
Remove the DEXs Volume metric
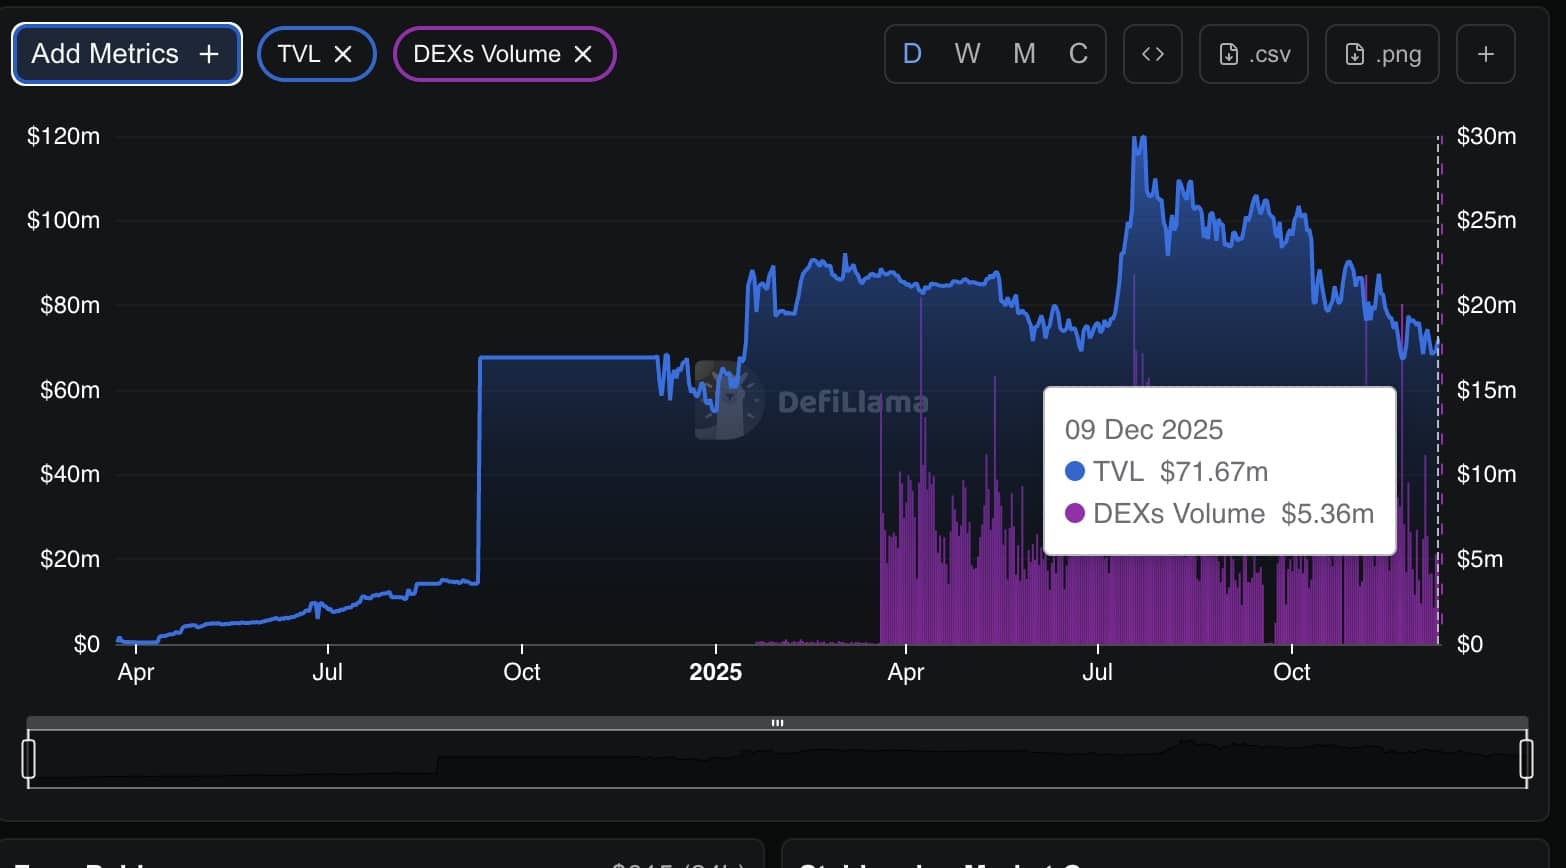point(583,54)
